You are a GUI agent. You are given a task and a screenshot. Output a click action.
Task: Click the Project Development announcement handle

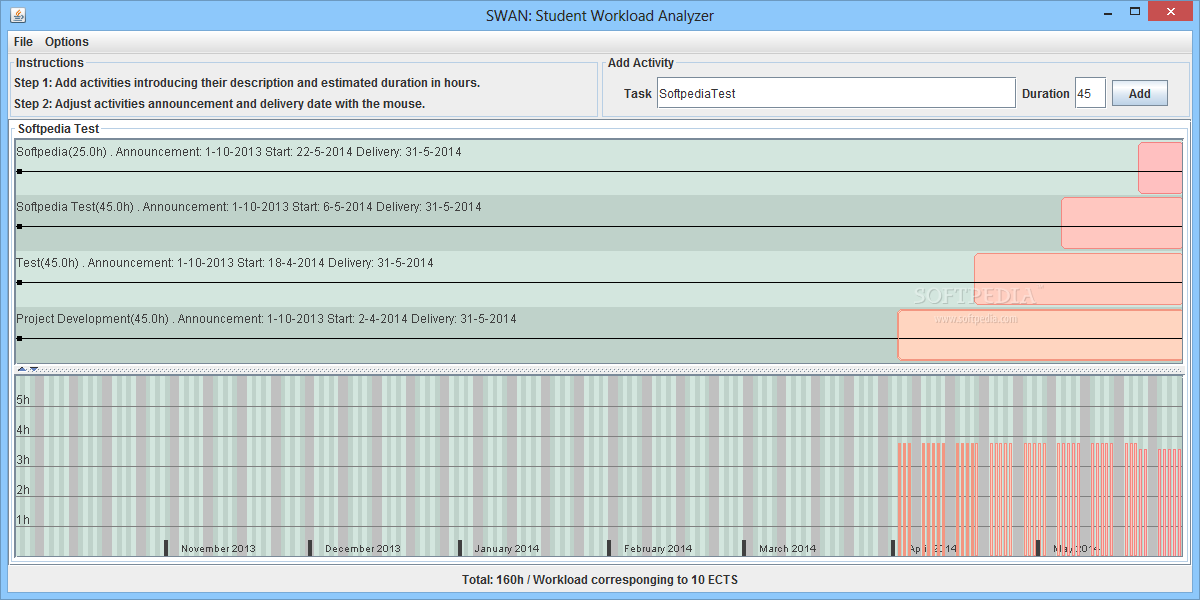coord(19,339)
